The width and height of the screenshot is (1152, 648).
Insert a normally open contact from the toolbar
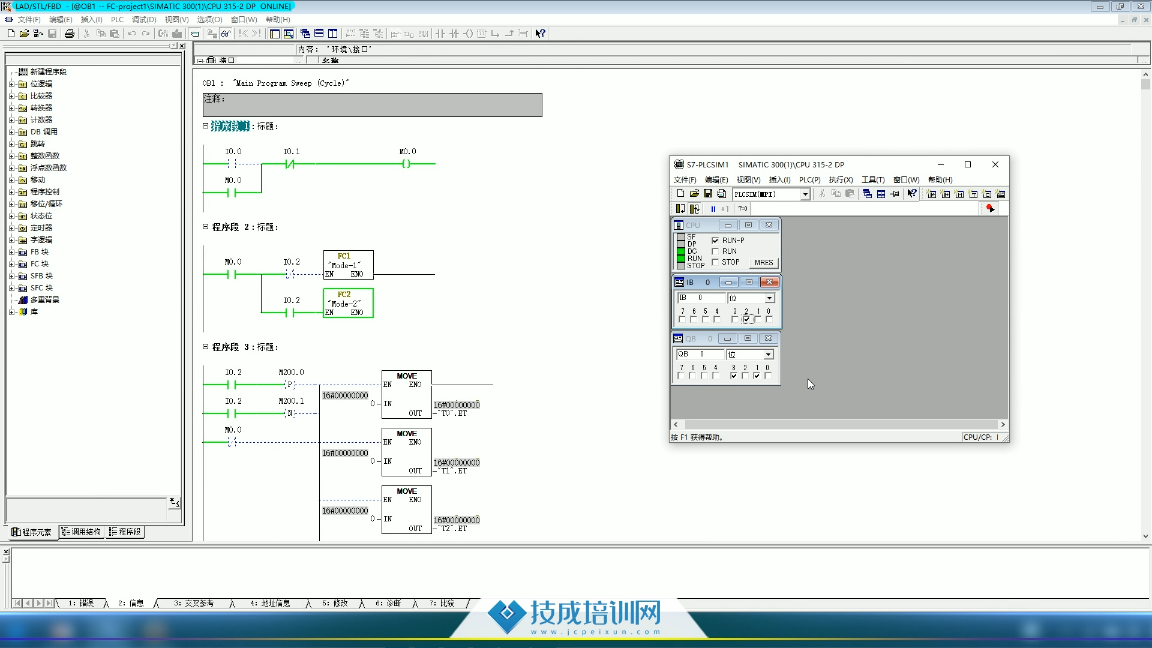441,33
